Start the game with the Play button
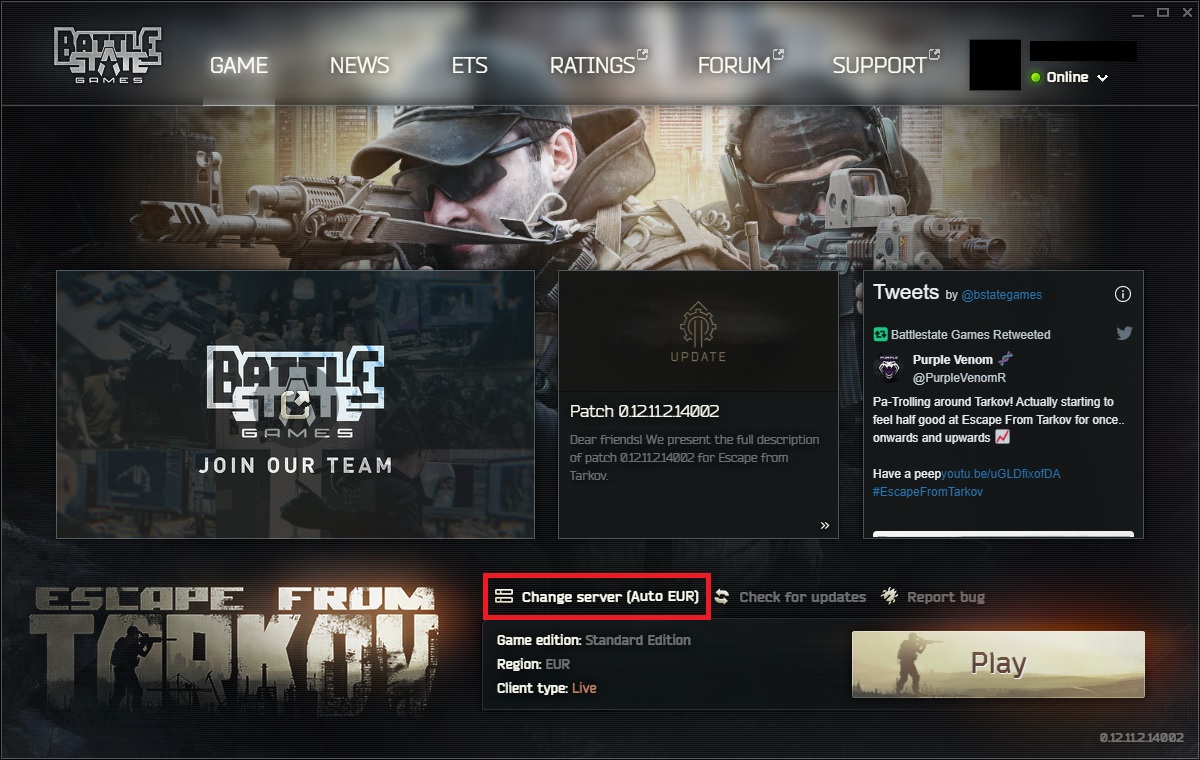 point(998,664)
